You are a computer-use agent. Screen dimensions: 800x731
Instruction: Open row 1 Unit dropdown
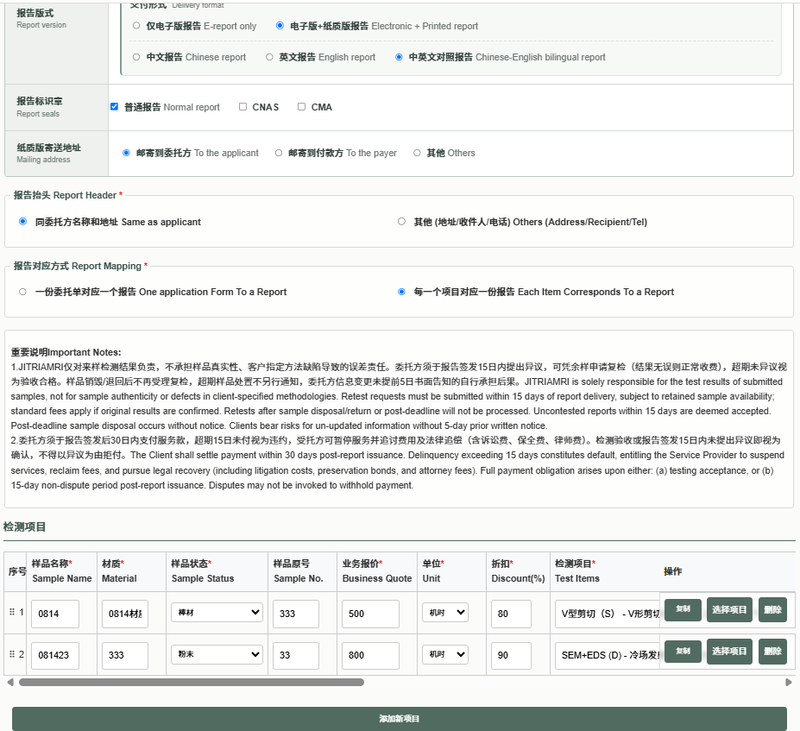click(445, 613)
